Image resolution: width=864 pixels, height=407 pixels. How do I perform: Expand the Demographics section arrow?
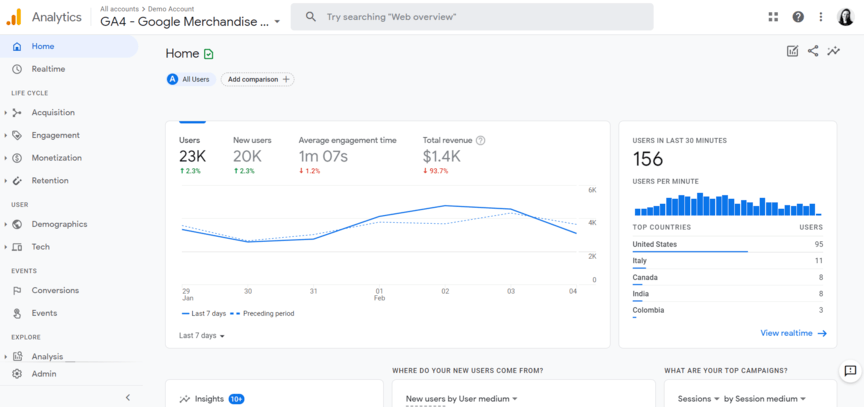(x=6, y=224)
